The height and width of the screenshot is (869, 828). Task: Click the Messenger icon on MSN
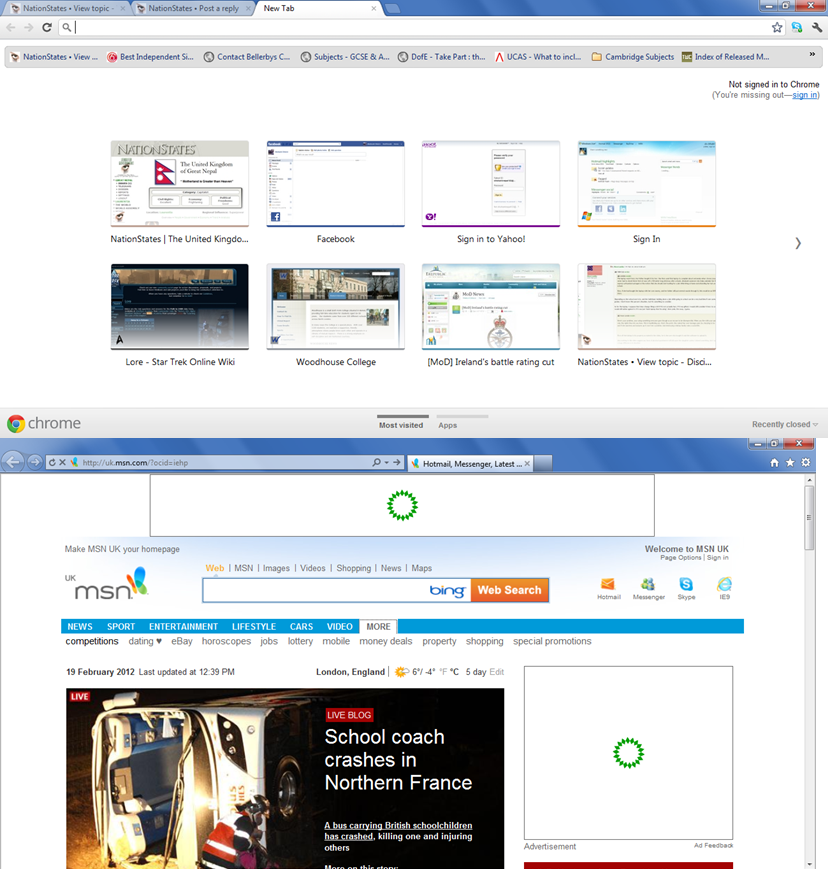[x=648, y=588]
